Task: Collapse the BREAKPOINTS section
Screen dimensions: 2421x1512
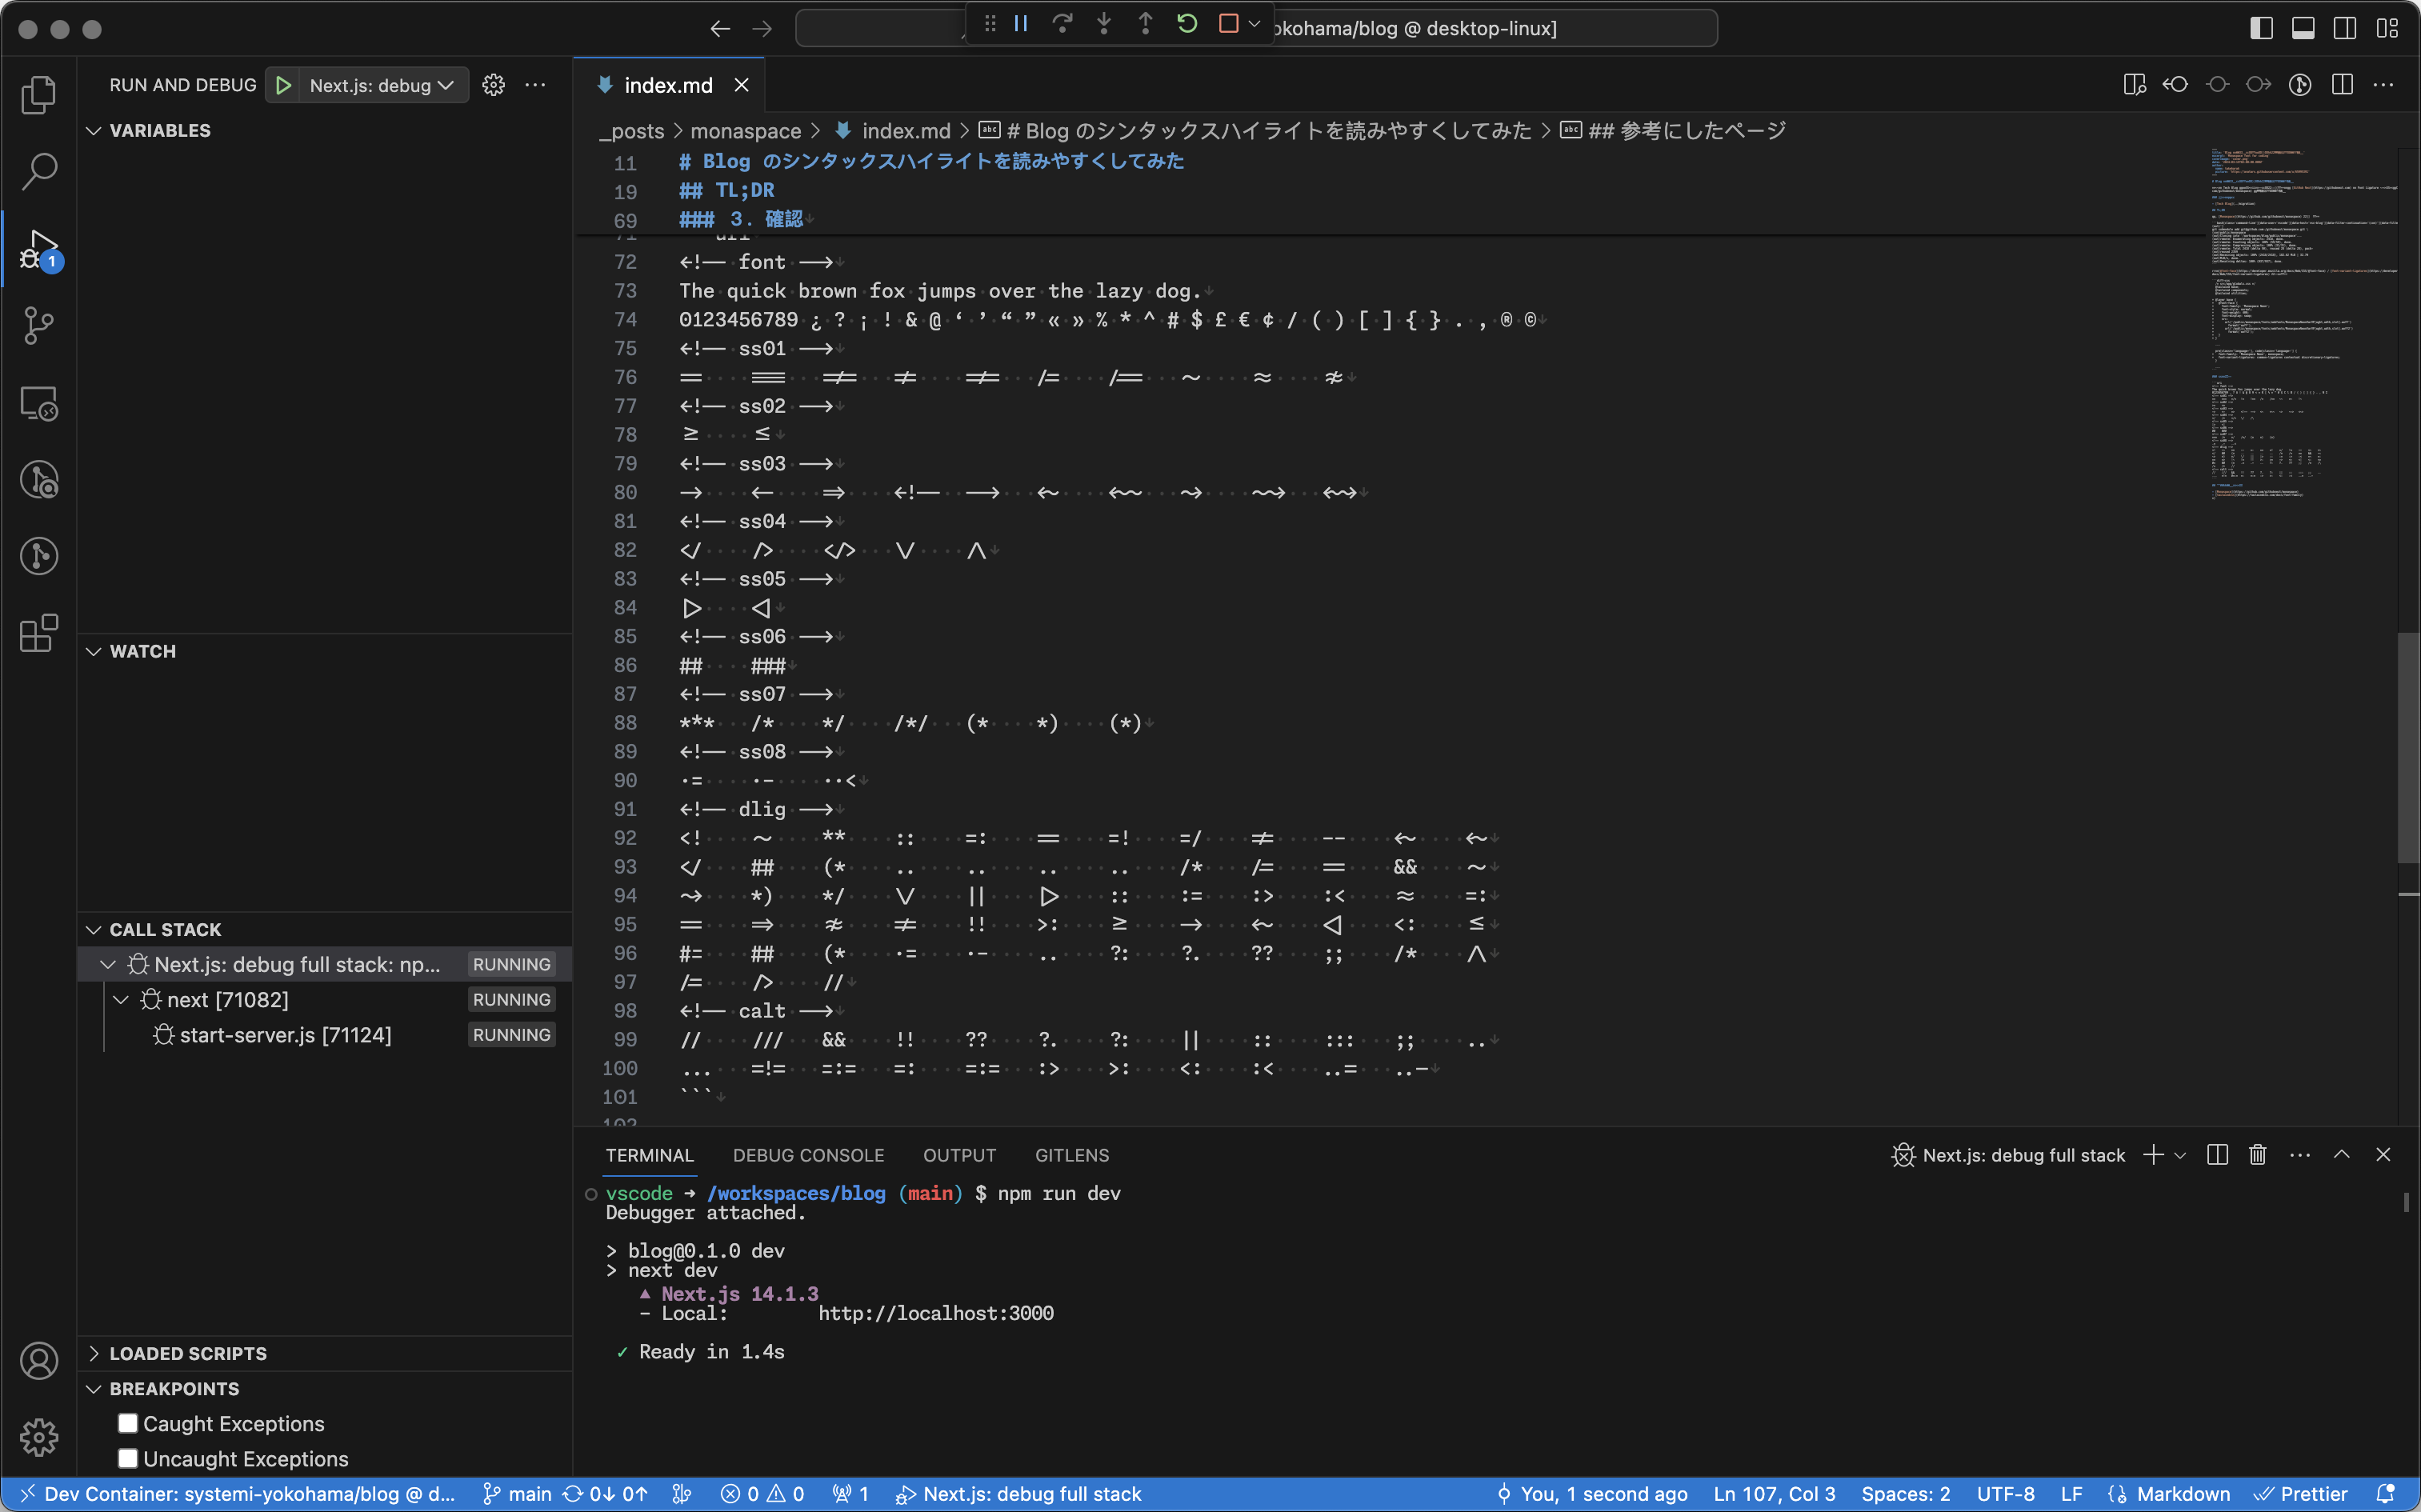Action: click(x=94, y=1389)
